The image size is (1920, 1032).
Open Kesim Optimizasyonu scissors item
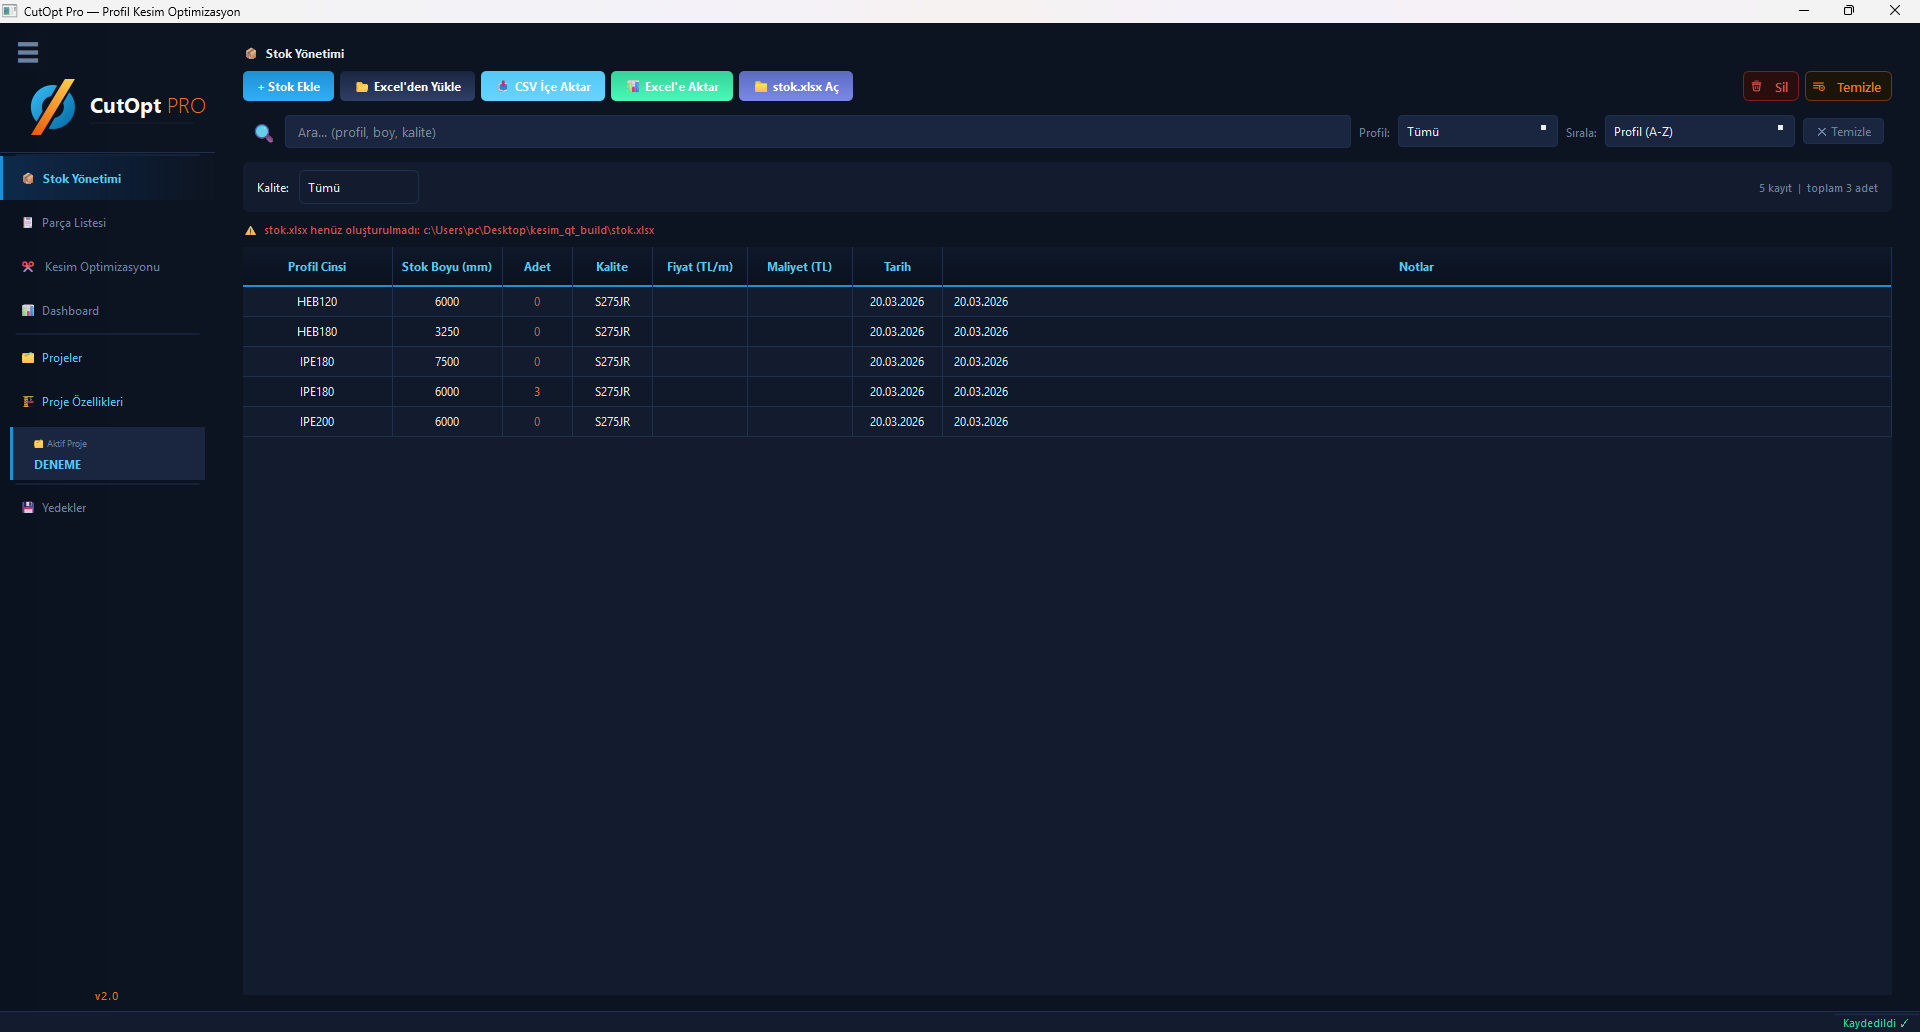pos(101,267)
